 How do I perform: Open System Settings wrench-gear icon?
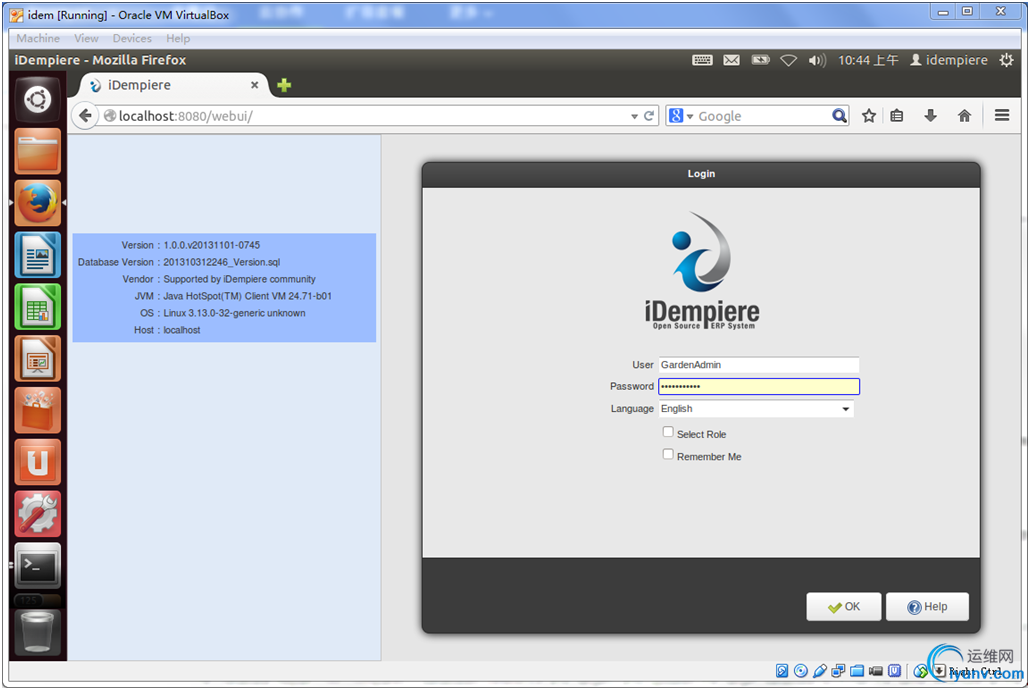pyautogui.click(x=37, y=515)
